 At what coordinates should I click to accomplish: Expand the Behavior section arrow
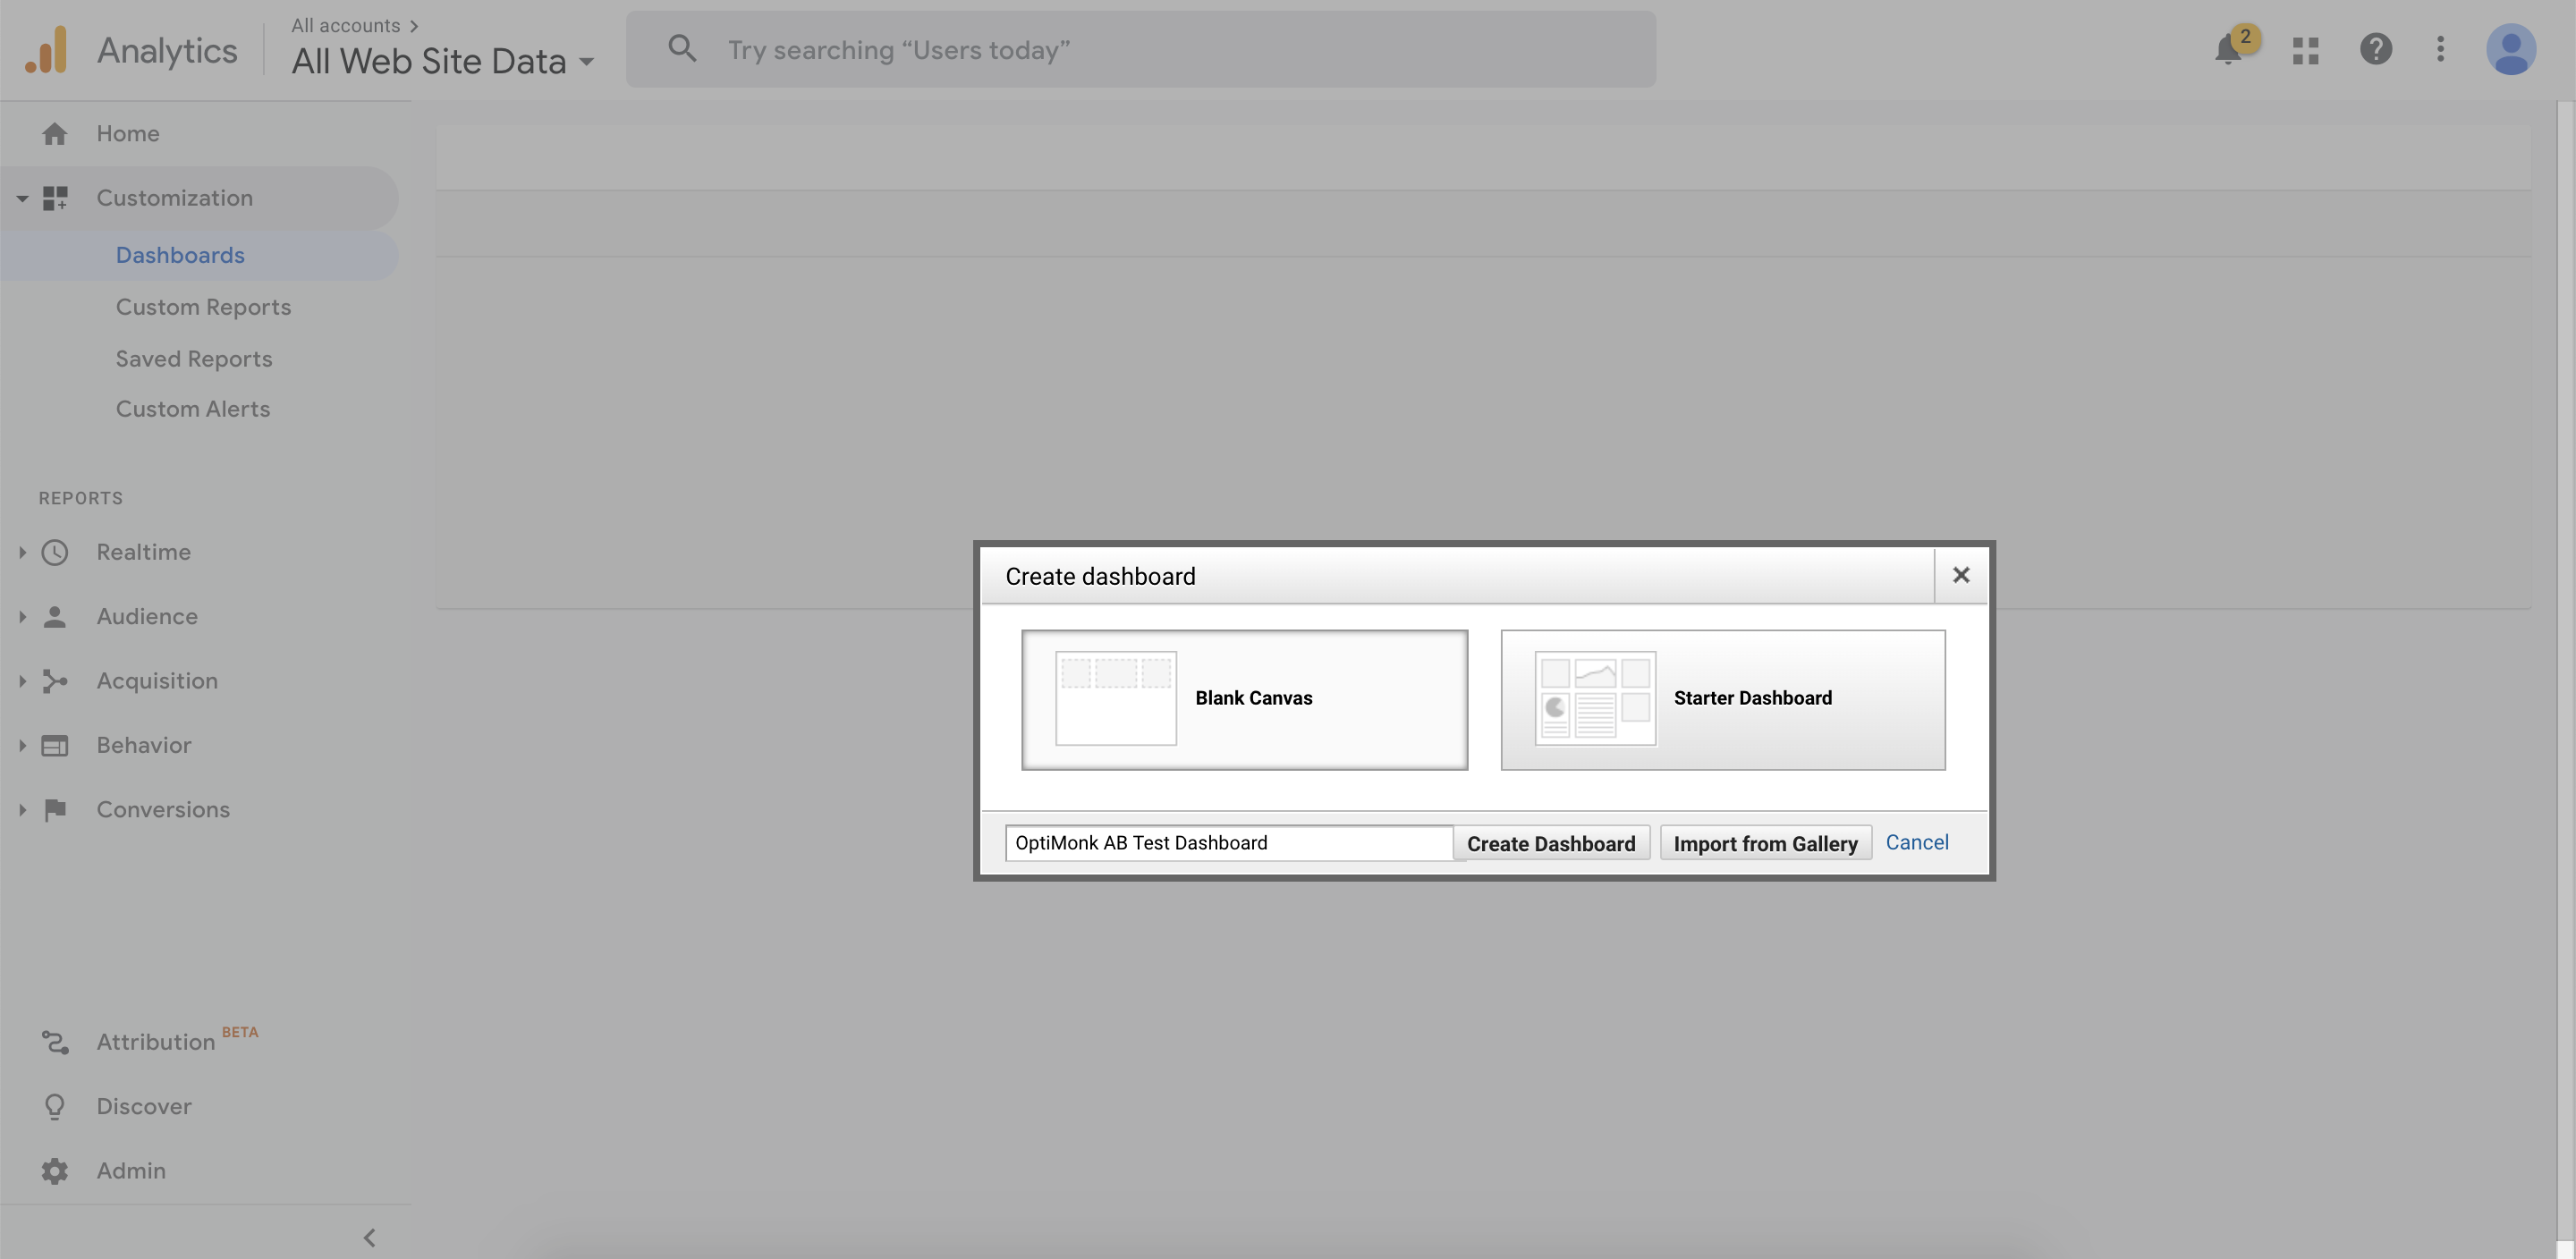(x=22, y=745)
